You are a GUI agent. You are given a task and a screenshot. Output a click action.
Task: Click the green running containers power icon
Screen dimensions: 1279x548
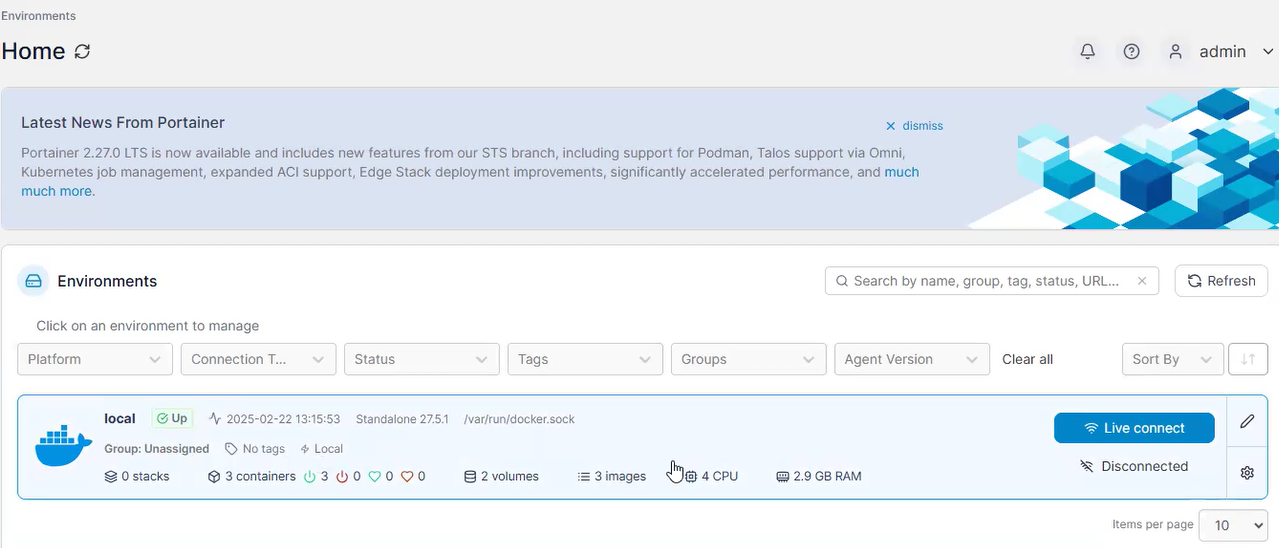click(310, 476)
